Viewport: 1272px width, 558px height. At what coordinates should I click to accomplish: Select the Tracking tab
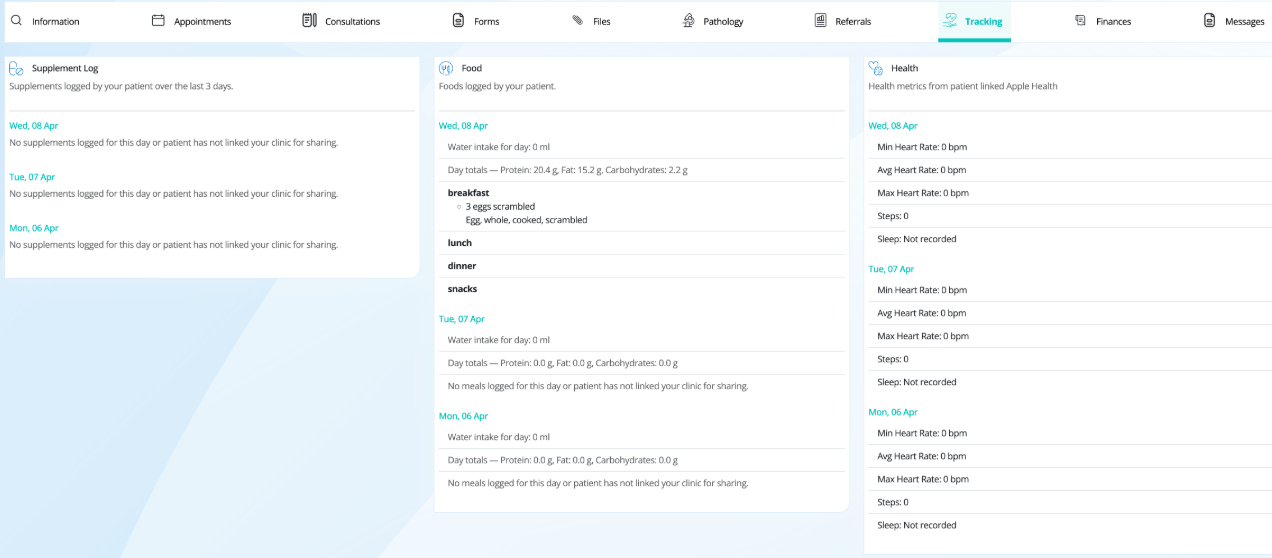coord(974,21)
